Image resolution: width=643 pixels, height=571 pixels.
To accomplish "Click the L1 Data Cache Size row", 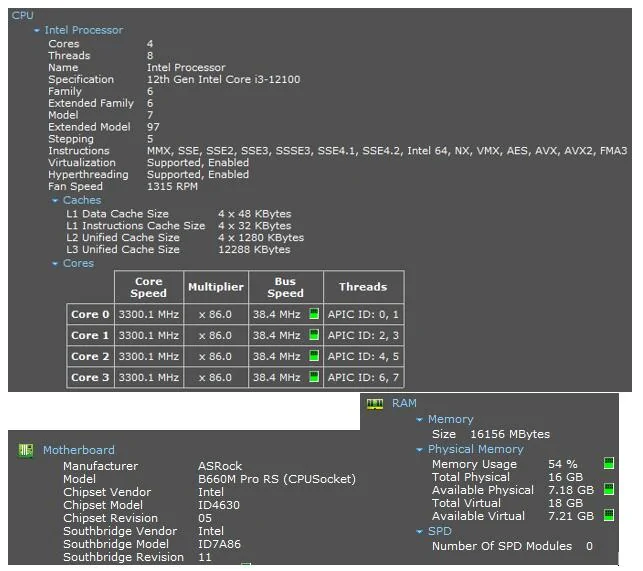I will coord(179,214).
